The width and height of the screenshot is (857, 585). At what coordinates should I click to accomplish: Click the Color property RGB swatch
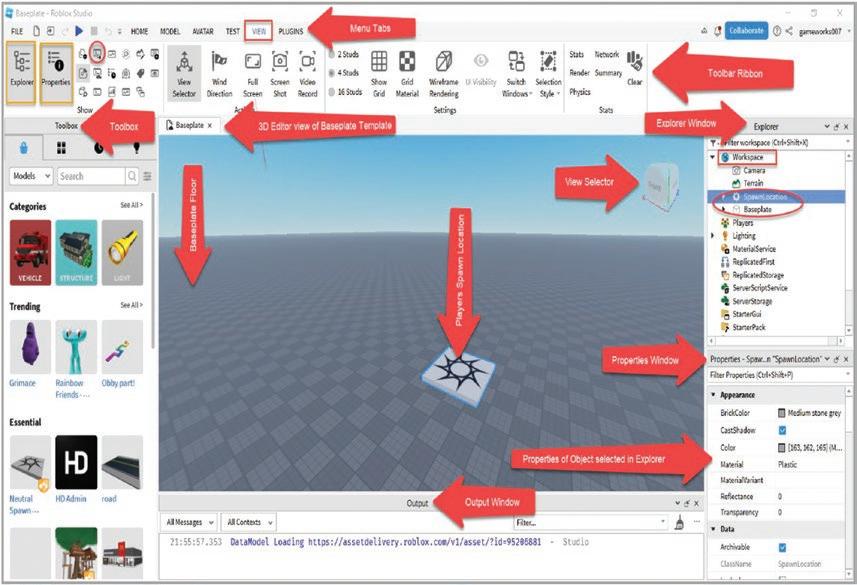782,447
